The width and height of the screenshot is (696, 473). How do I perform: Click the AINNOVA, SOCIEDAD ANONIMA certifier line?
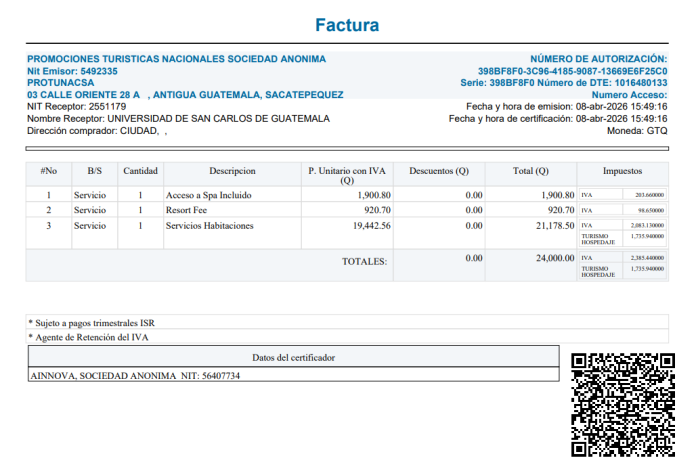click(135, 376)
